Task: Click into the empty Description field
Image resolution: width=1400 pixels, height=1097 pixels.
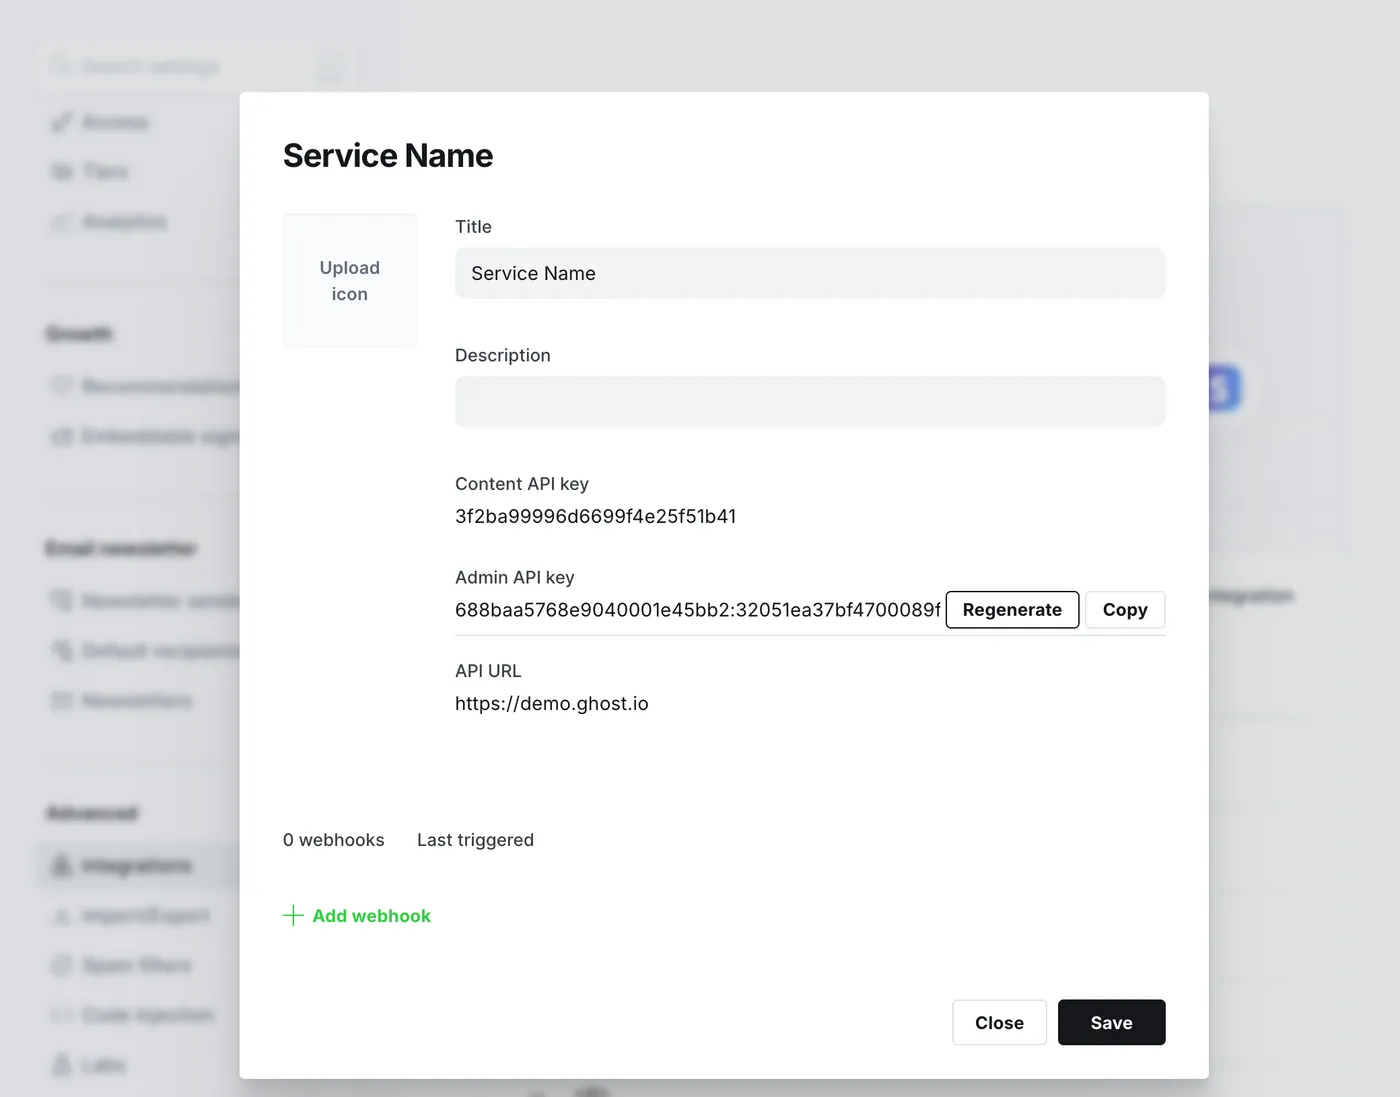Action: click(x=810, y=401)
